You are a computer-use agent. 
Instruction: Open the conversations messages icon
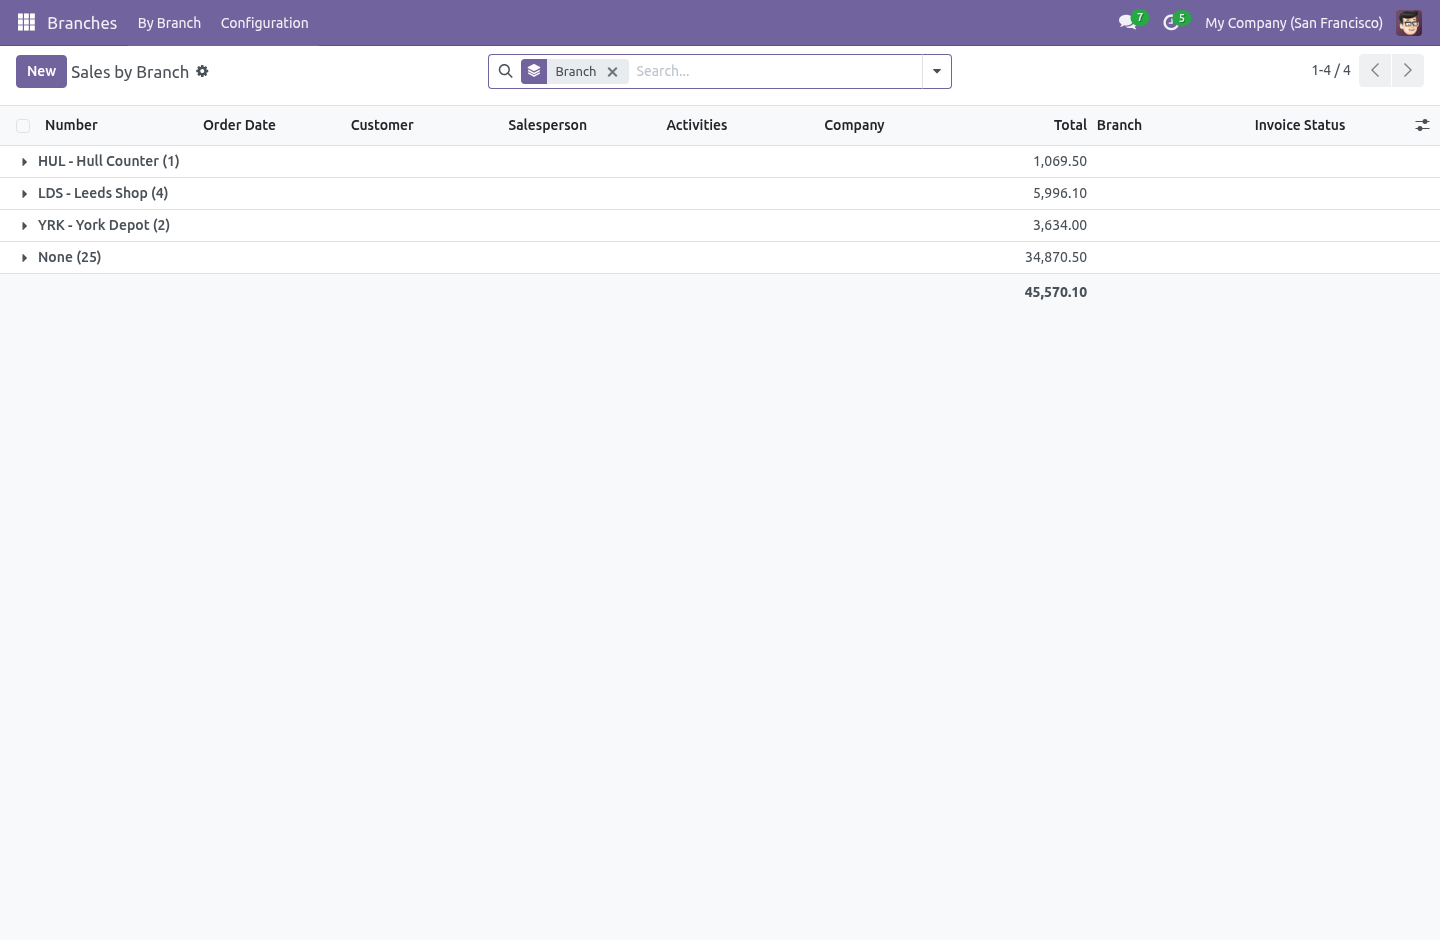pos(1128,22)
